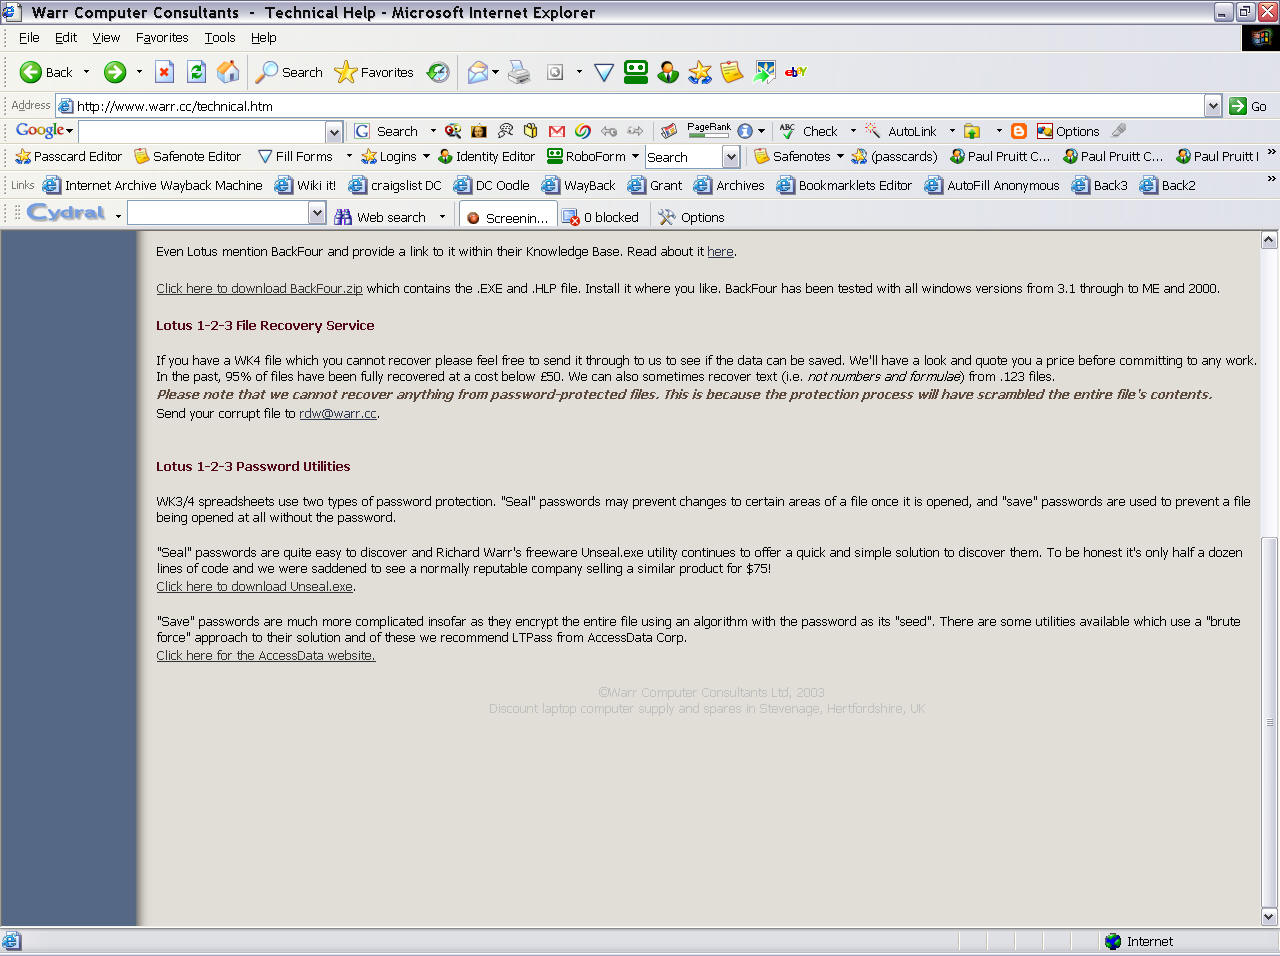Click the Cydral Web search binoculars button
Viewport: 1280px width, 956px height.
[x=380, y=217]
